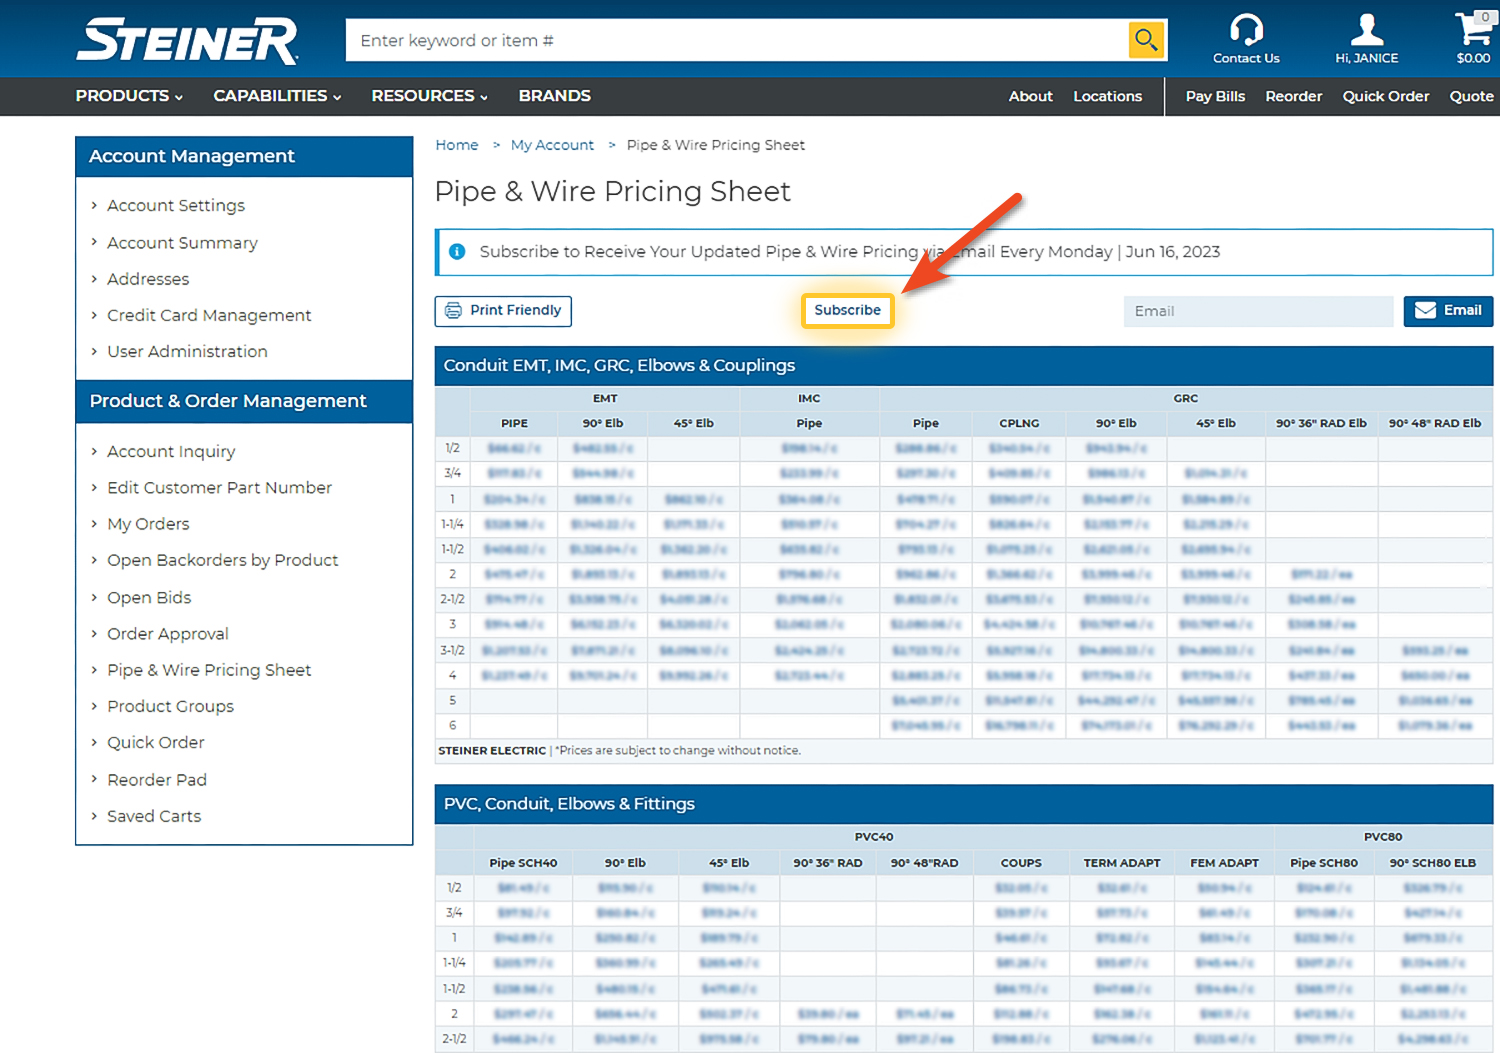Open the Locations link
Screen dimensions: 1500x1053
tap(1107, 96)
